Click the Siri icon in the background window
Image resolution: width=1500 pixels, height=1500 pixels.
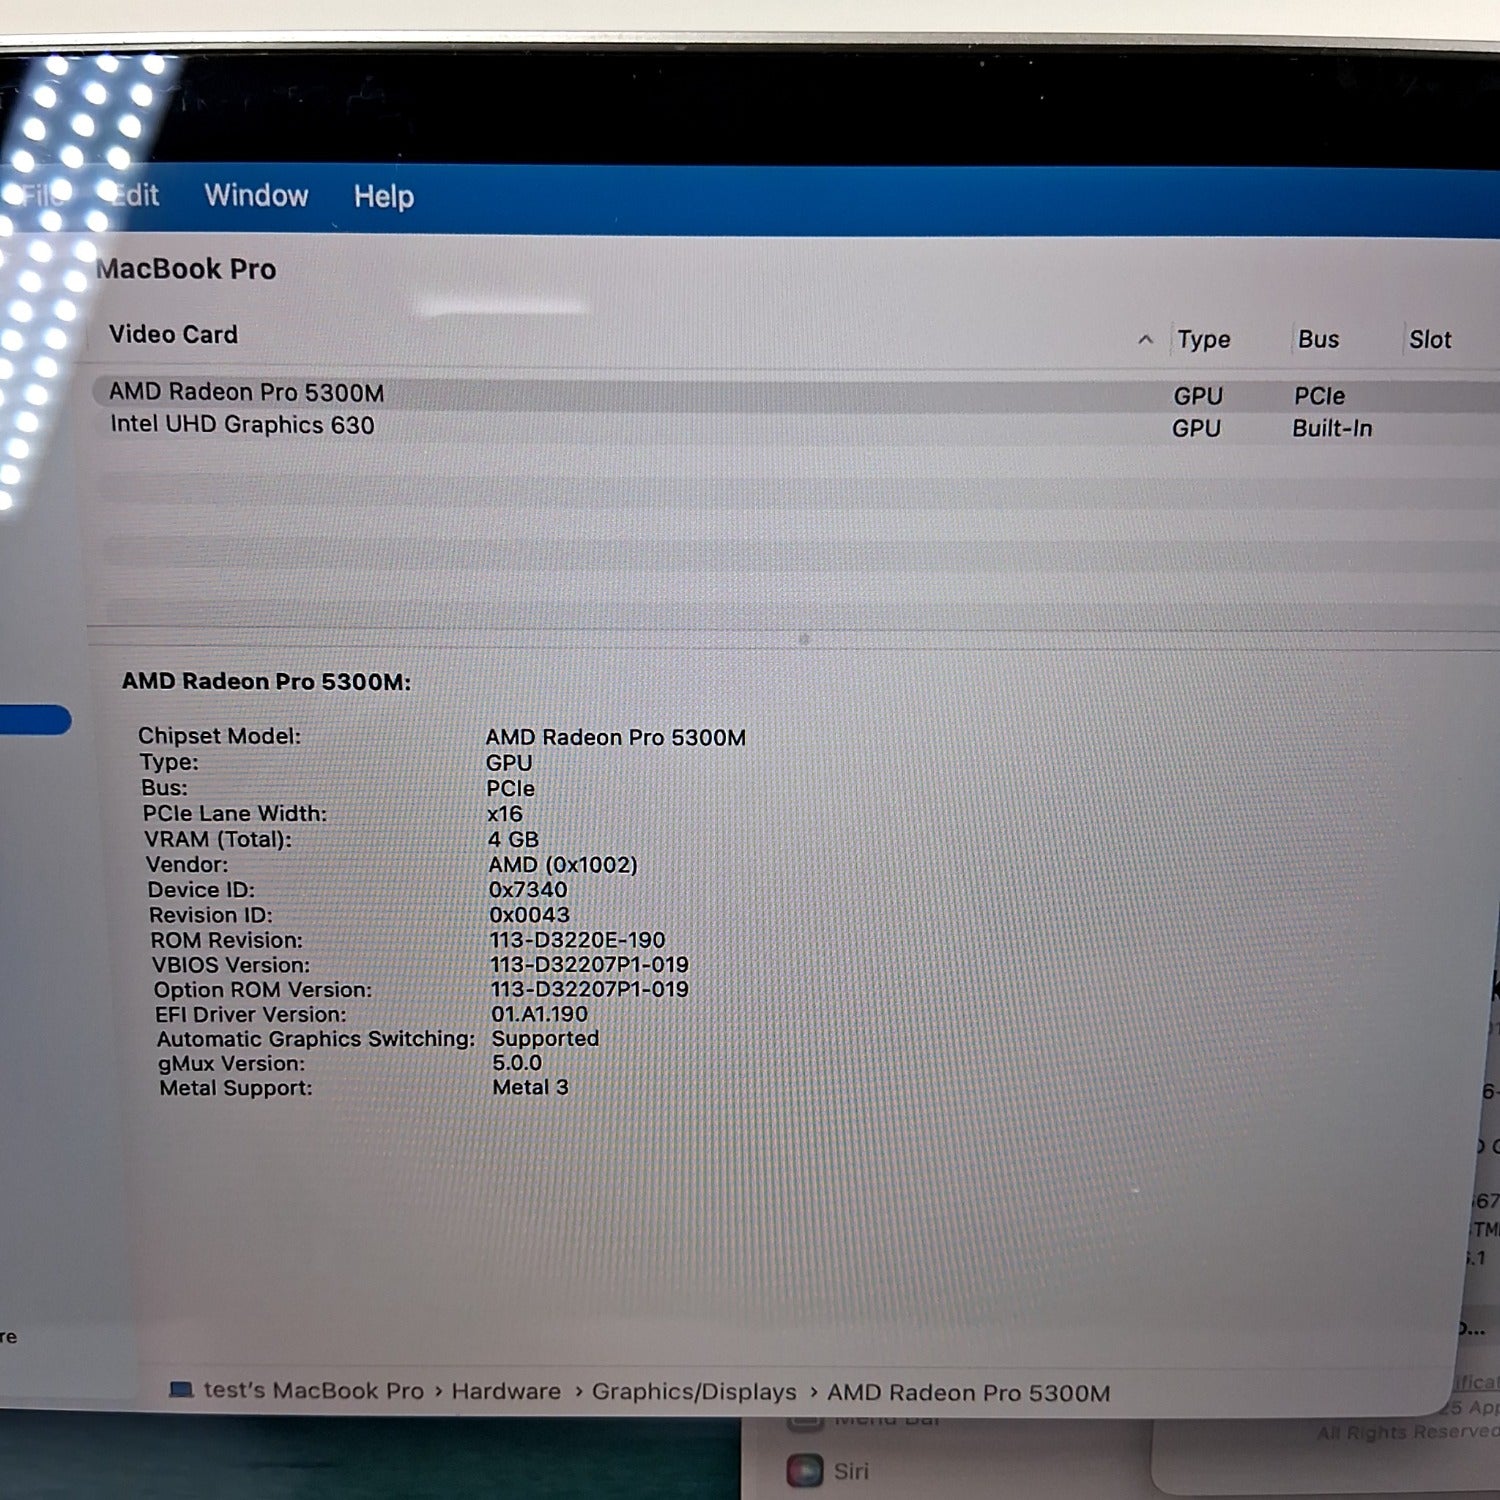[804, 1471]
